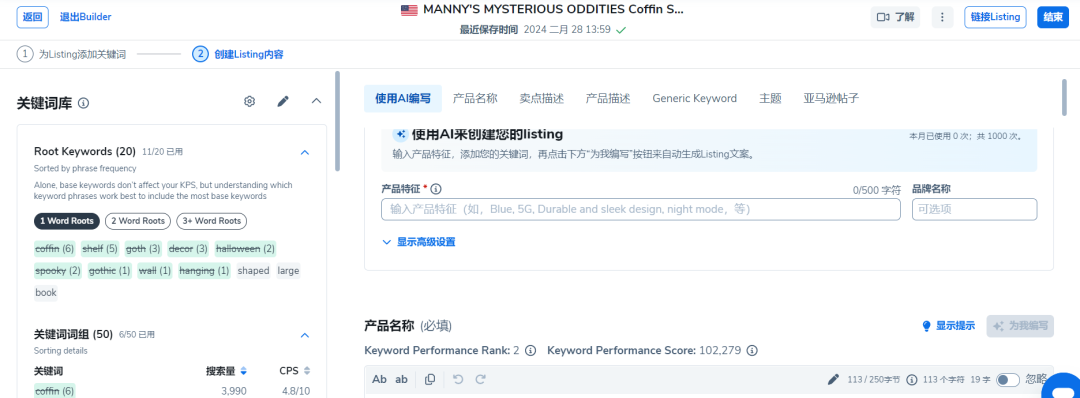The width and height of the screenshot is (1080, 398).
Task: Open the three-dot more options menu
Action: [x=942, y=17]
